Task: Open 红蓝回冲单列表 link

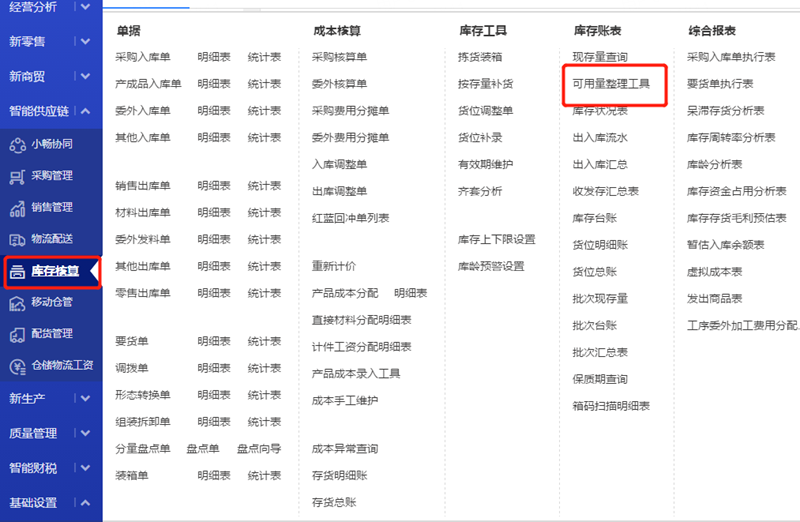Action: pos(351,218)
